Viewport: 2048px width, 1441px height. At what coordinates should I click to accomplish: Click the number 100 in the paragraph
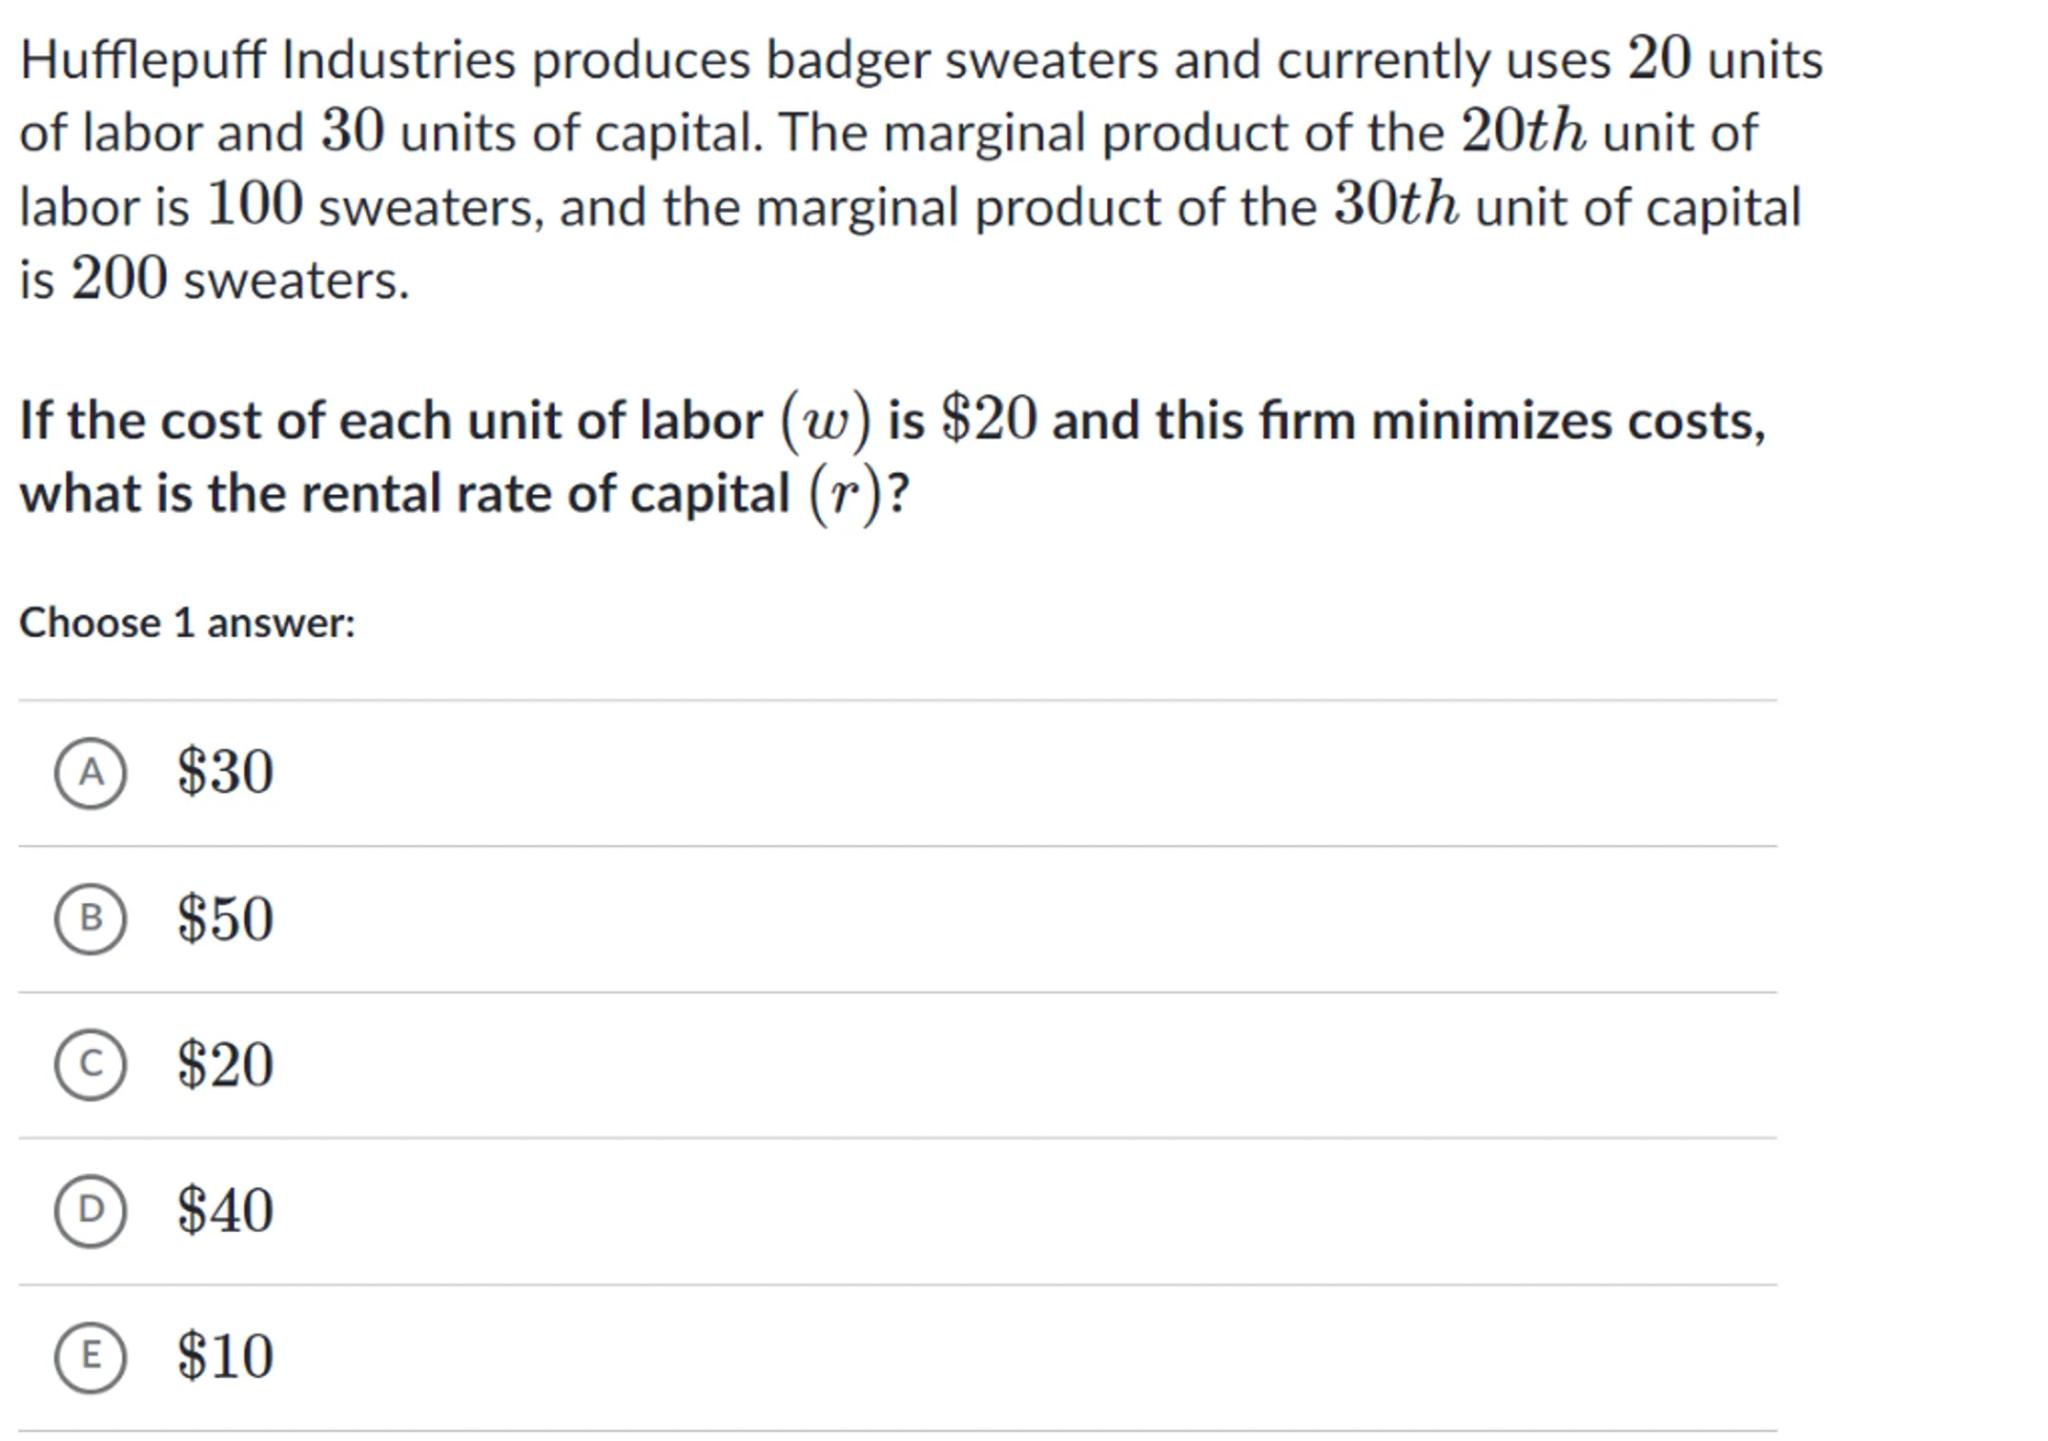[x=254, y=206]
